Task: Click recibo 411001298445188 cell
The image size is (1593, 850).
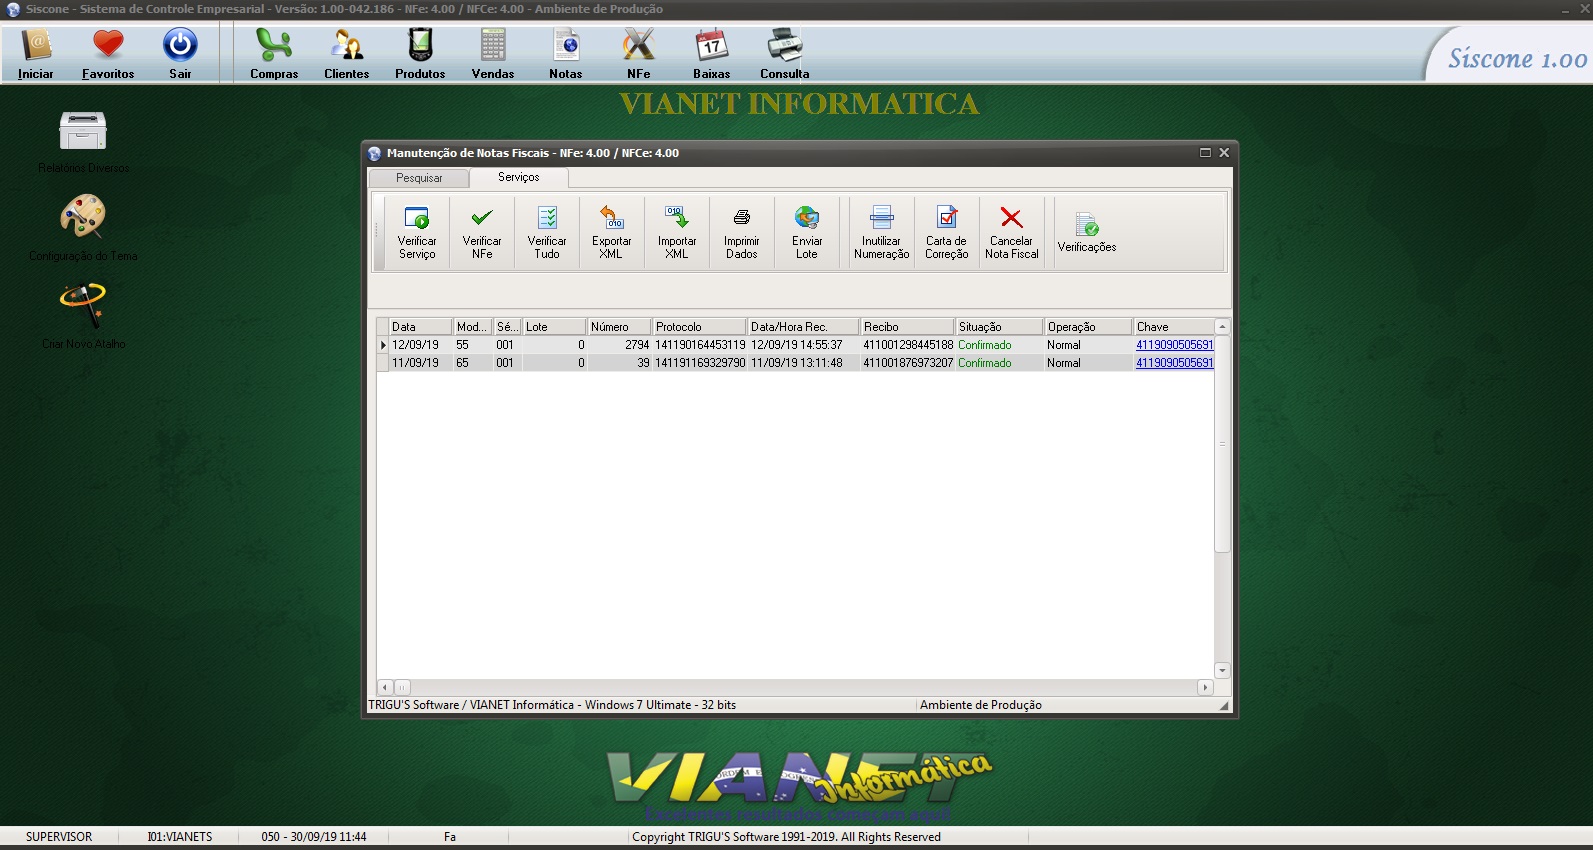Action: [x=908, y=345]
